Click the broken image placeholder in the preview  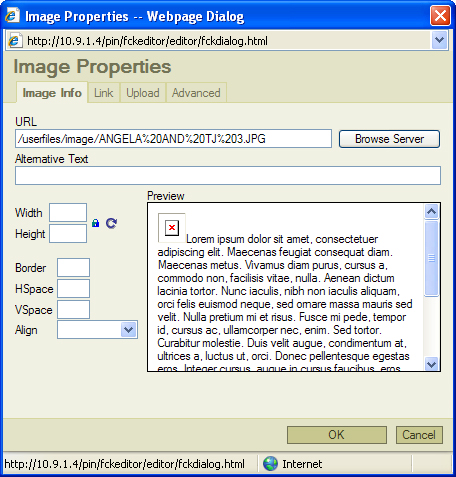172,228
